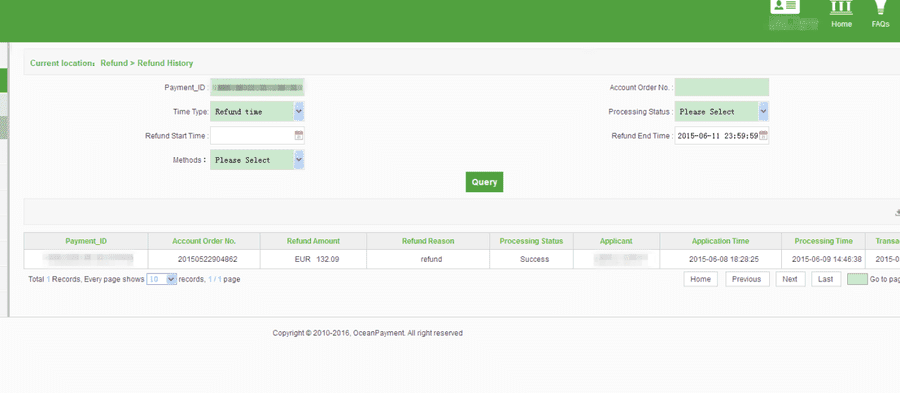
Task: Click the Next page button
Action: tap(790, 279)
